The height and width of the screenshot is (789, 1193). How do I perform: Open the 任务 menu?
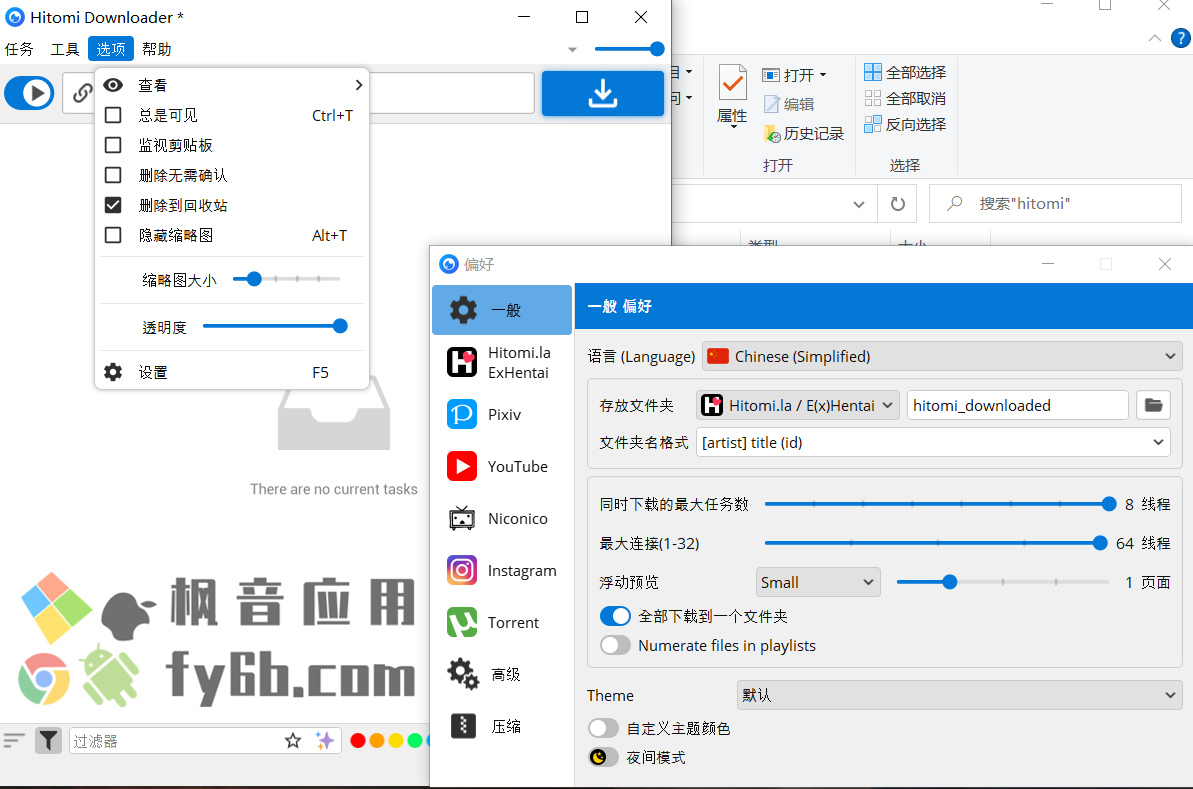click(19, 49)
